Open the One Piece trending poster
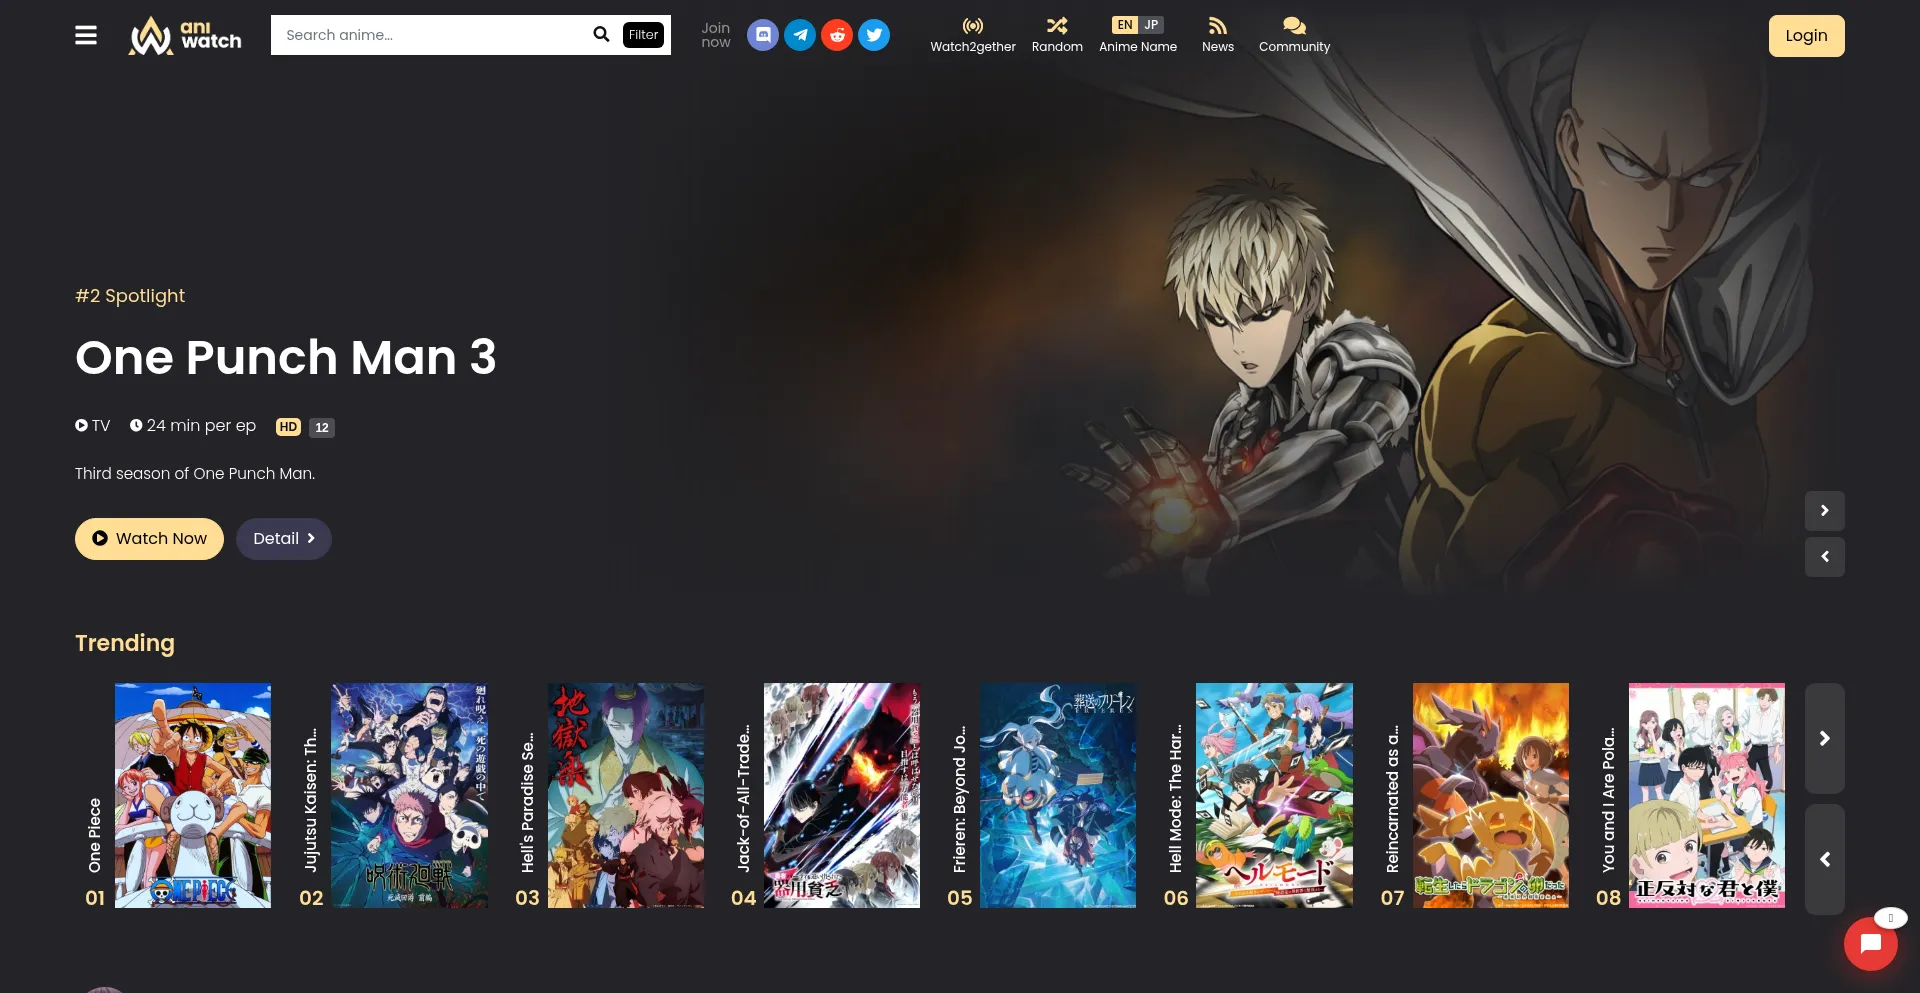Image resolution: width=1920 pixels, height=993 pixels. tap(193, 796)
